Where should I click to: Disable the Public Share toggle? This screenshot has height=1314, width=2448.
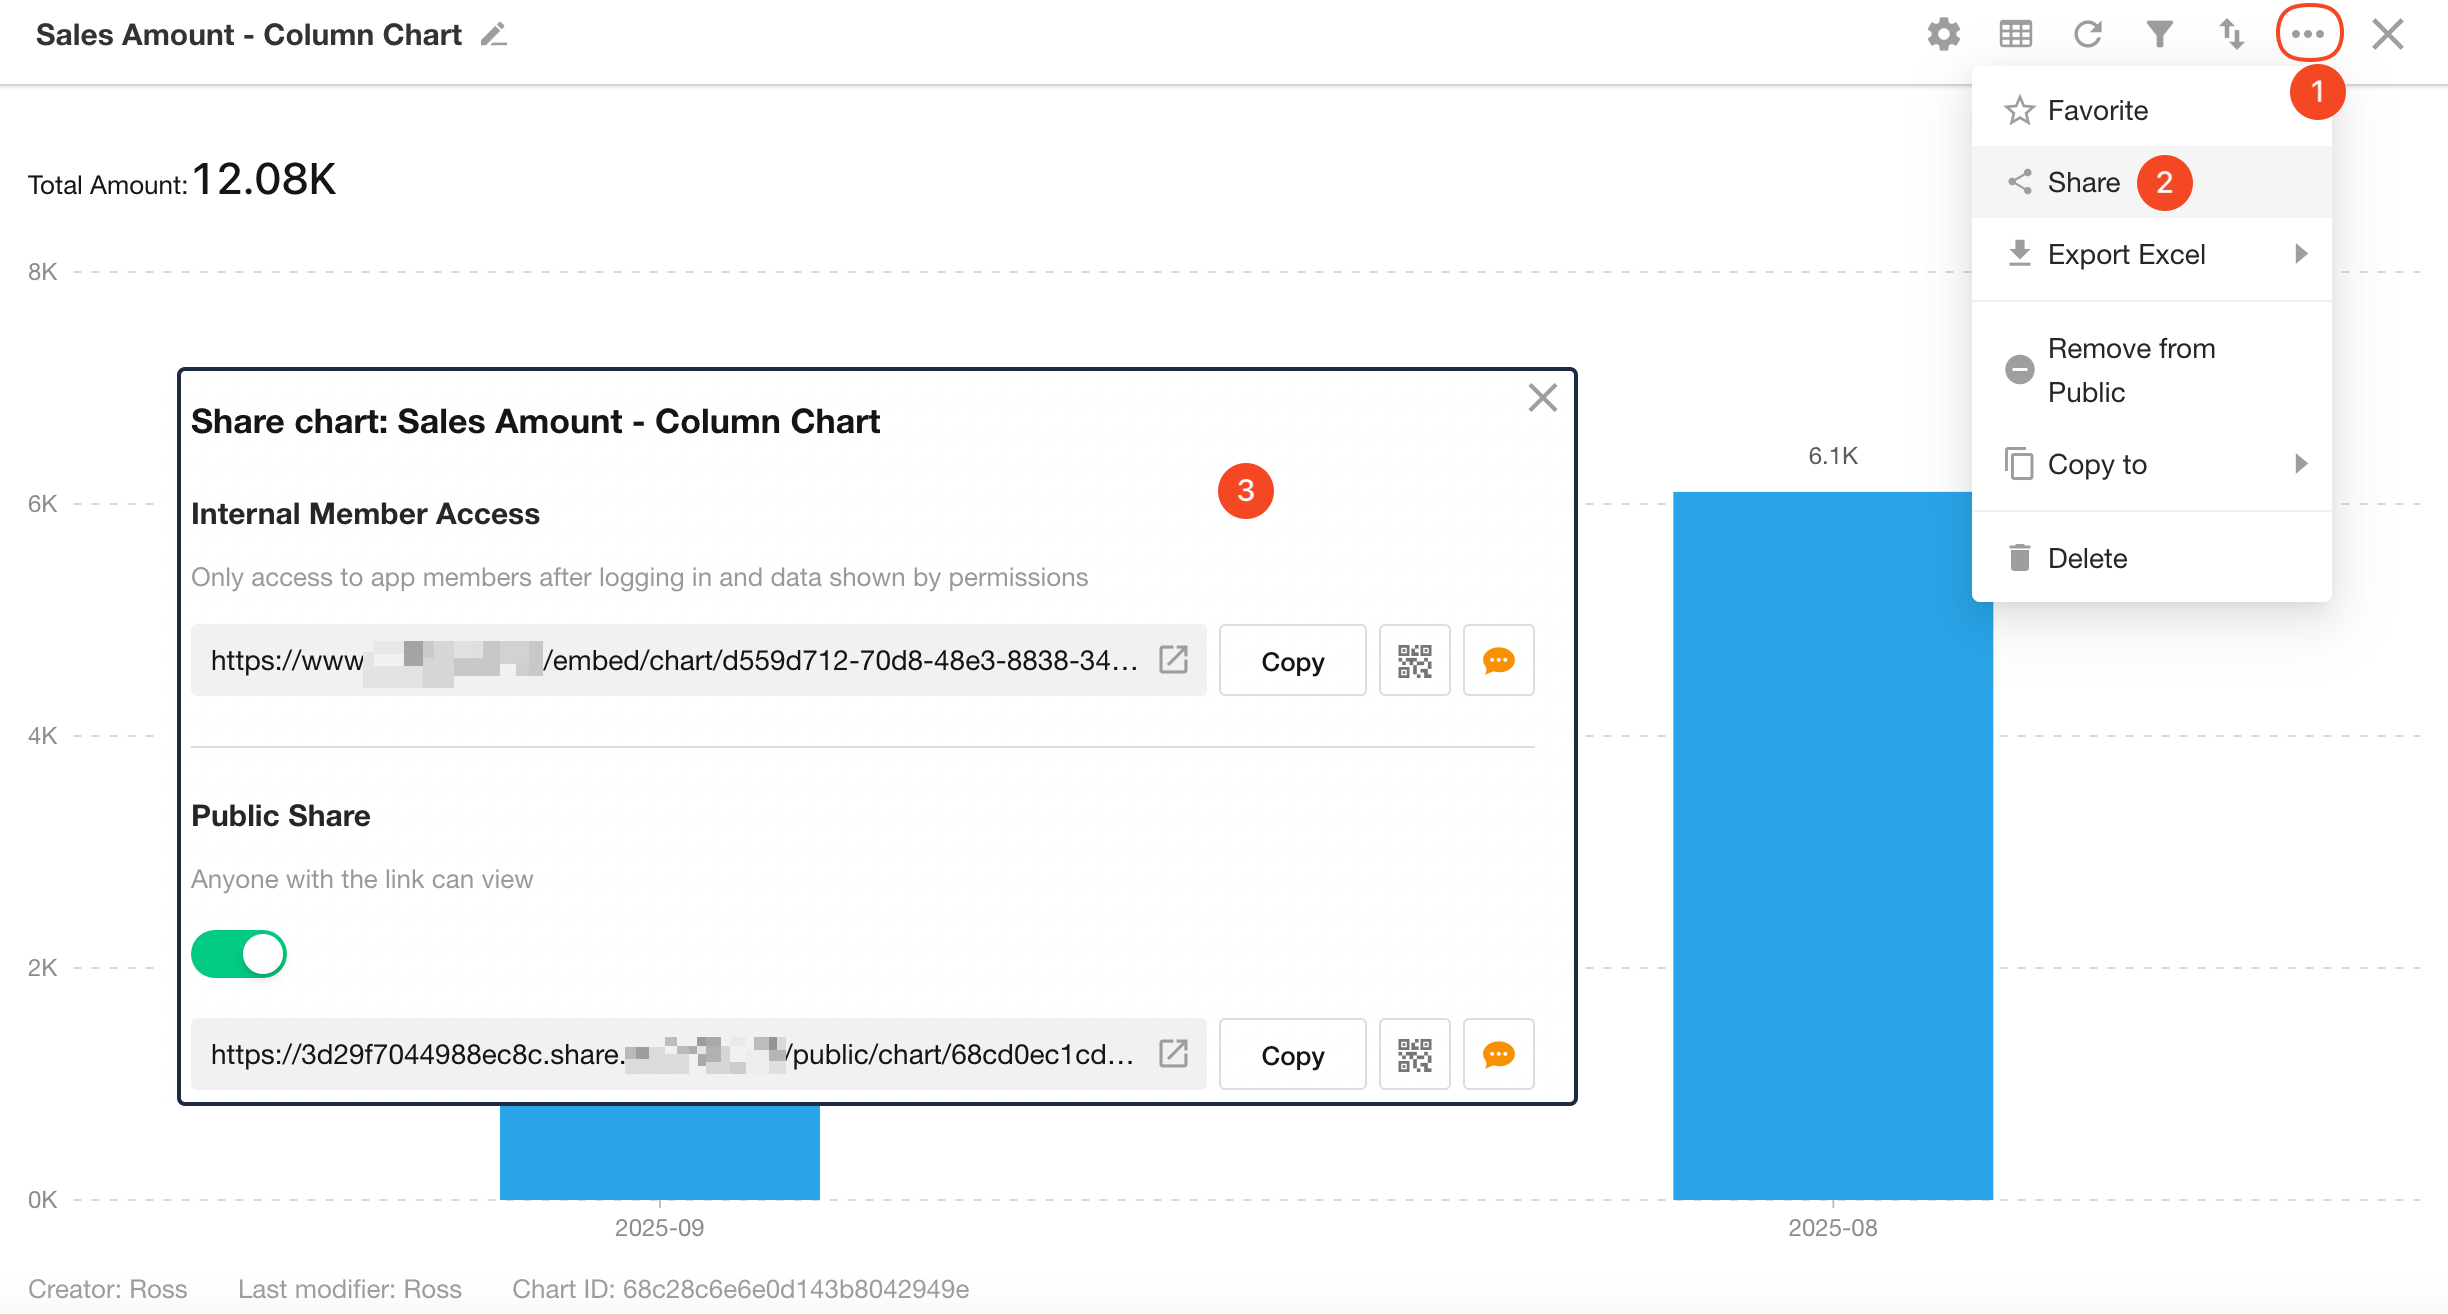(x=239, y=954)
